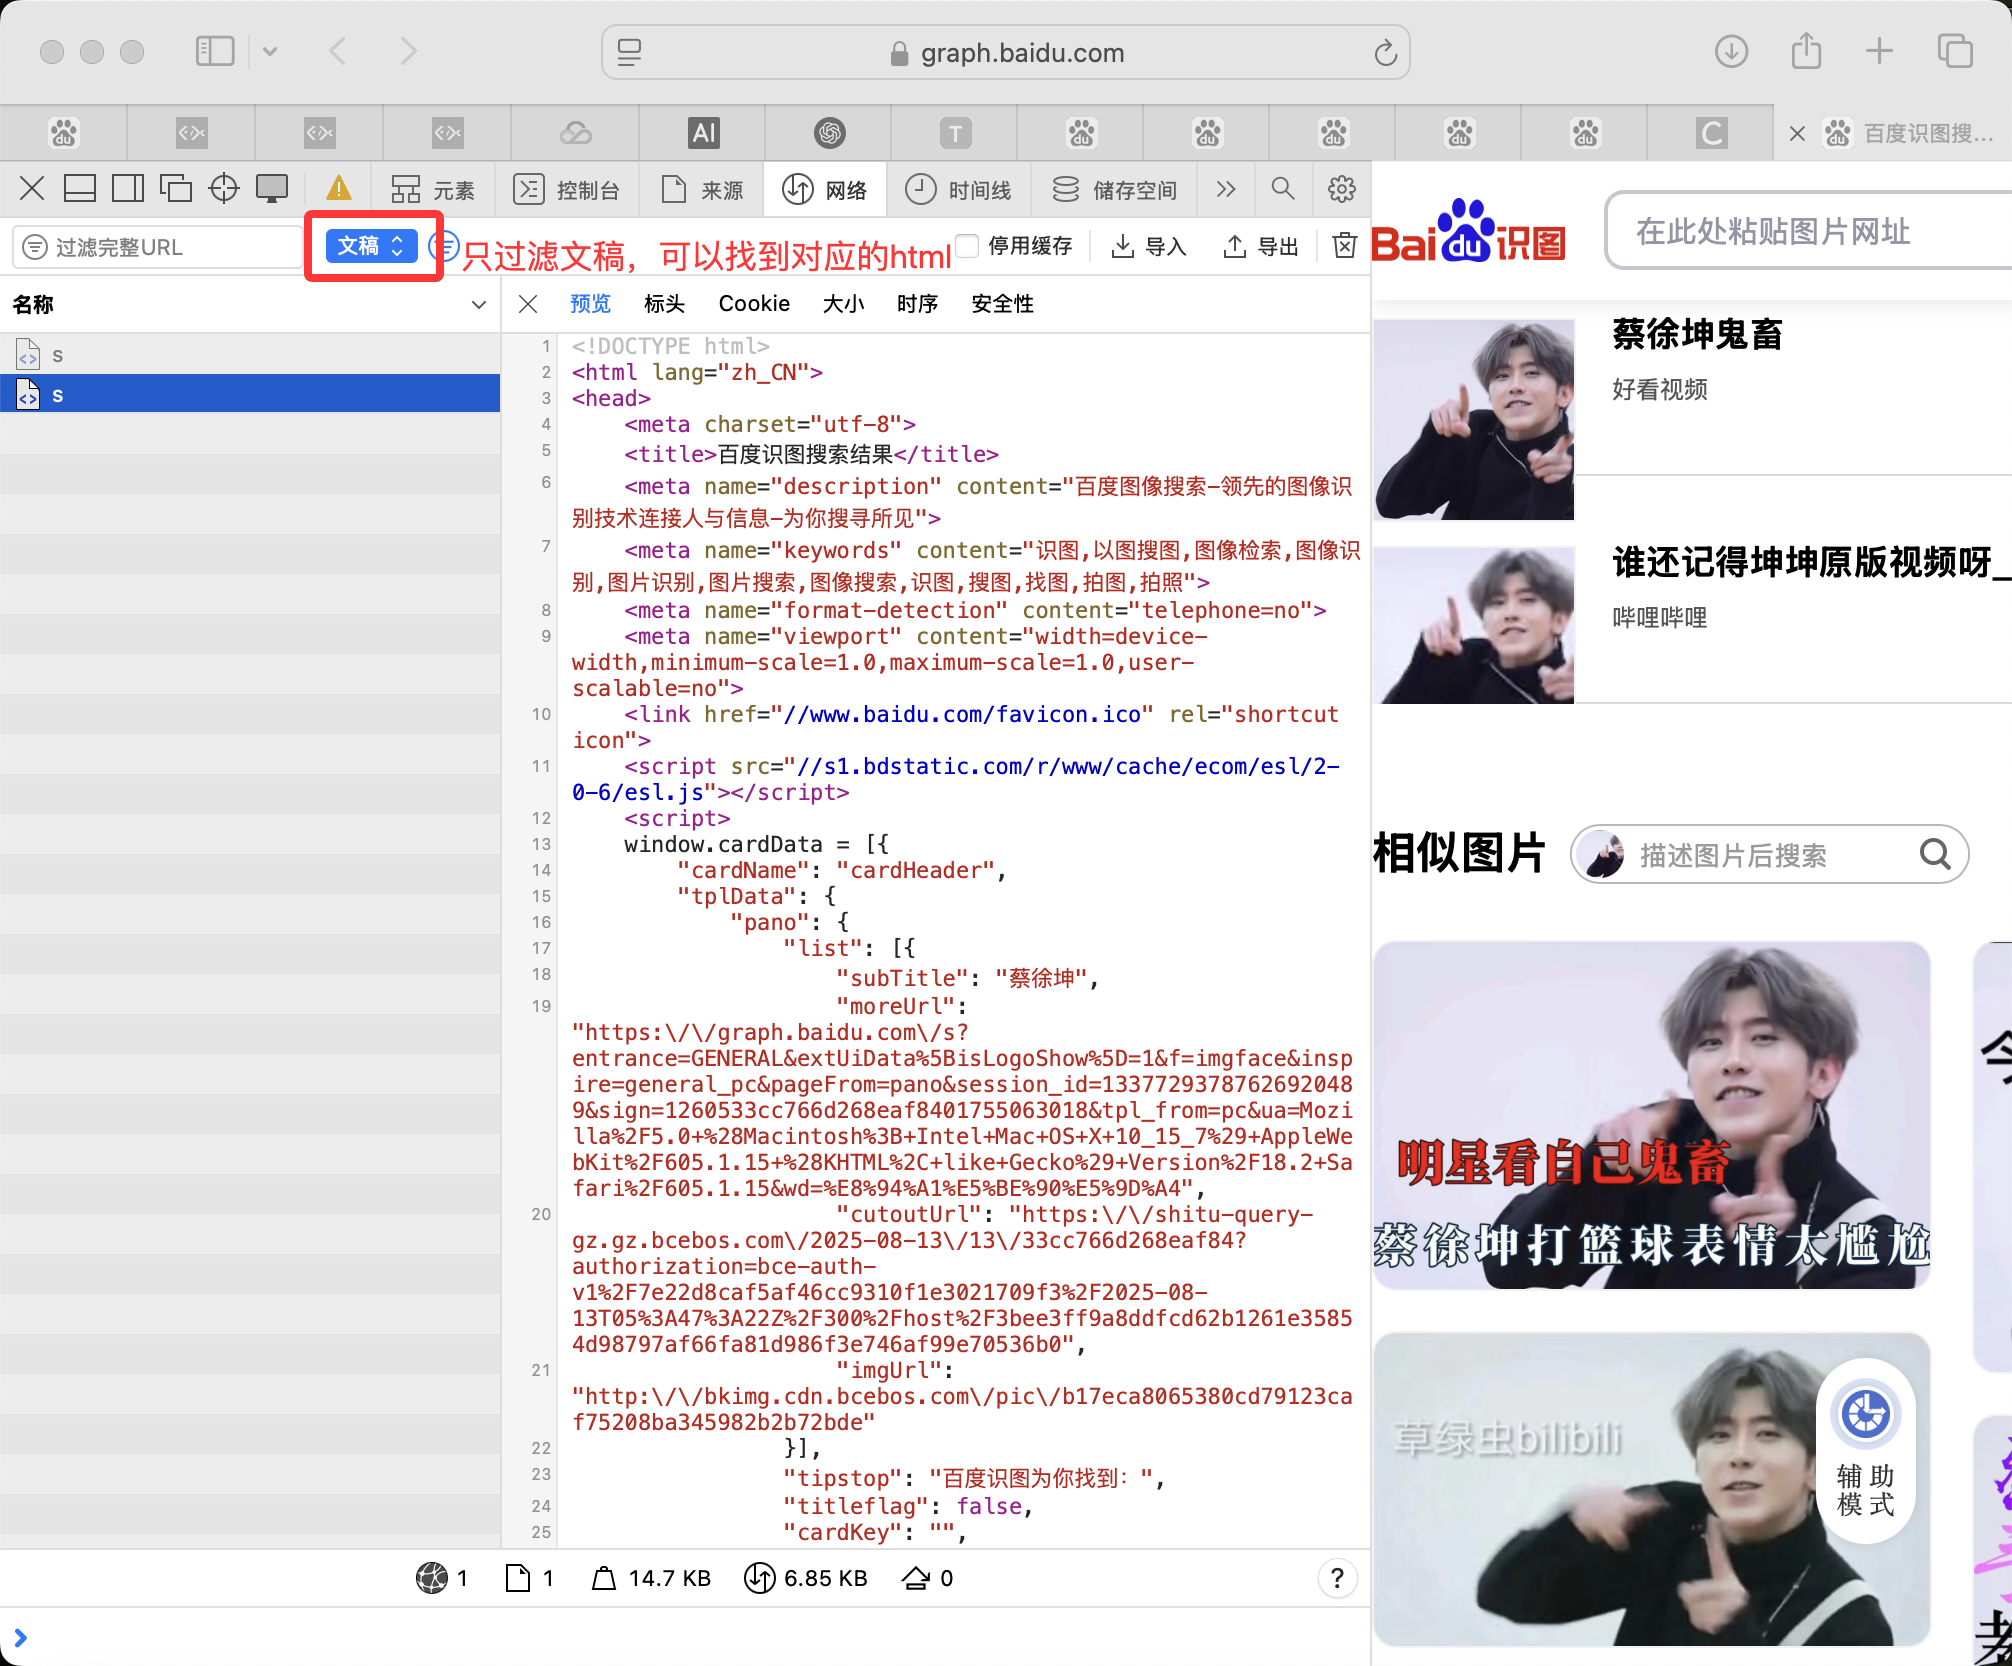Toggle Safari sidebar button
This screenshot has height=1666, width=2012.
pyautogui.click(x=215, y=52)
